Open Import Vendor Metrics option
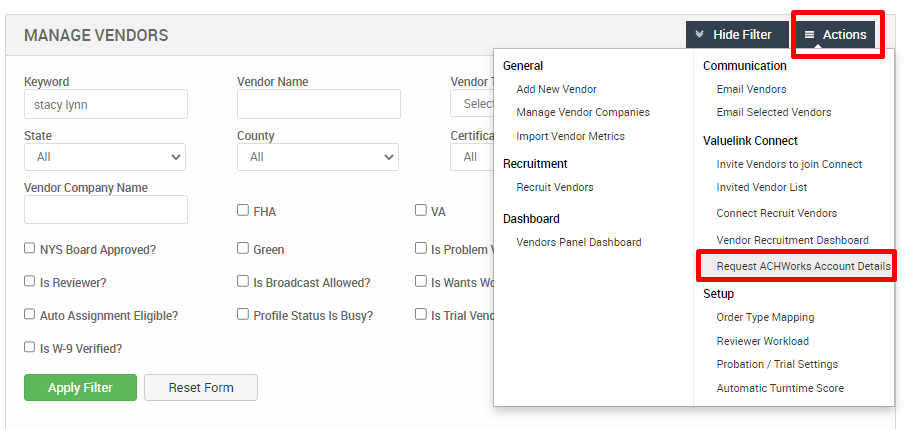The image size is (908, 429). tap(570, 136)
